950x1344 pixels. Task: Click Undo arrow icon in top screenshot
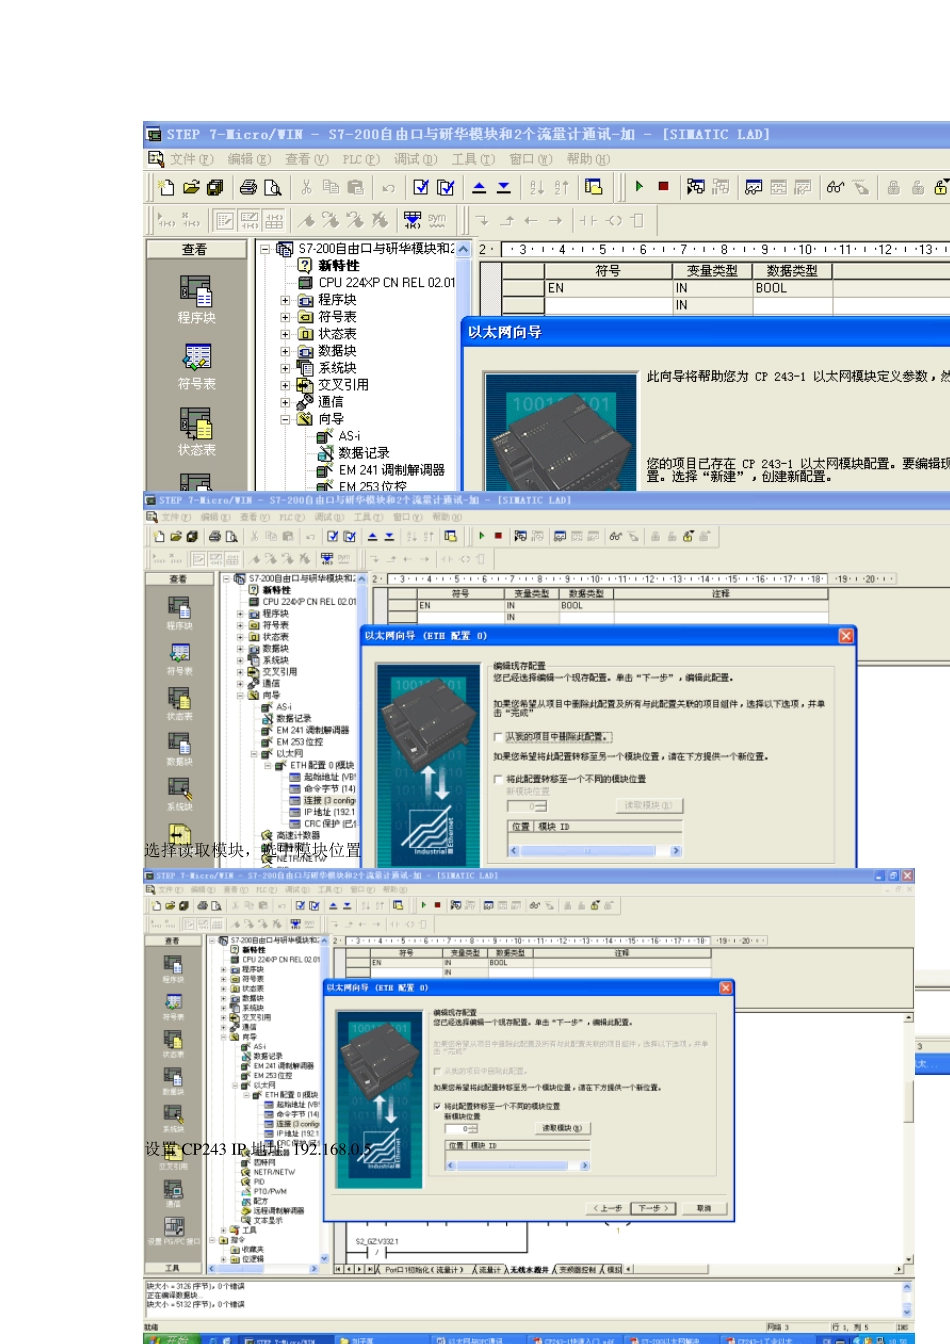click(388, 187)
